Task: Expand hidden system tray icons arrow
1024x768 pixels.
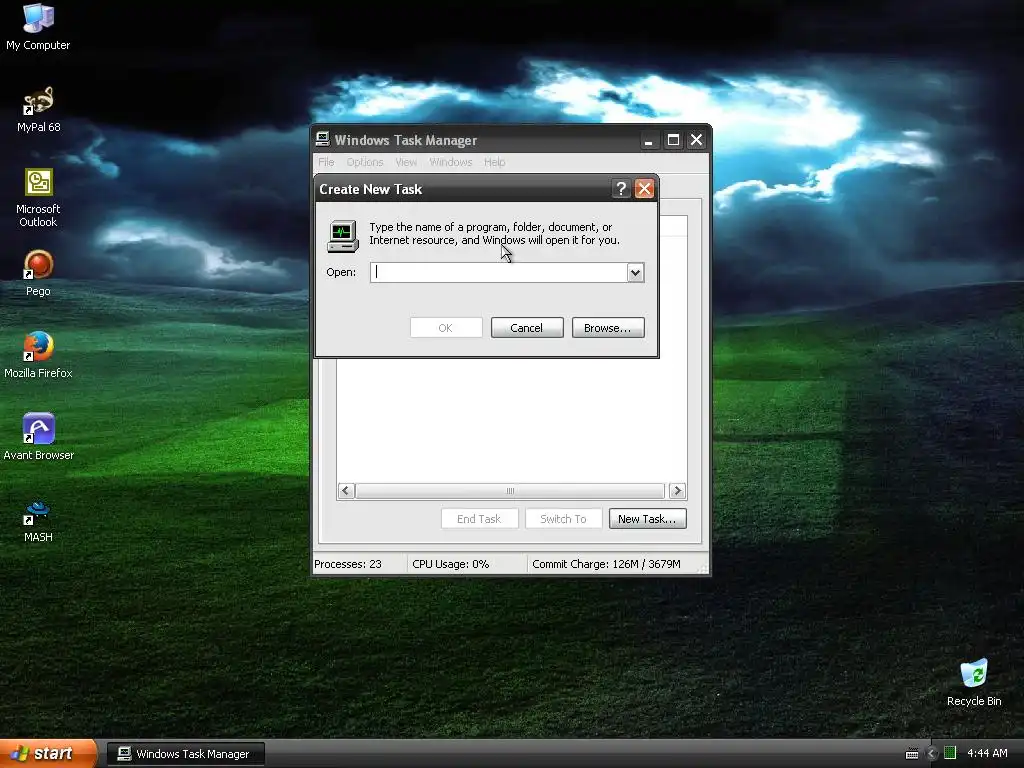Action: click(932, 754)
